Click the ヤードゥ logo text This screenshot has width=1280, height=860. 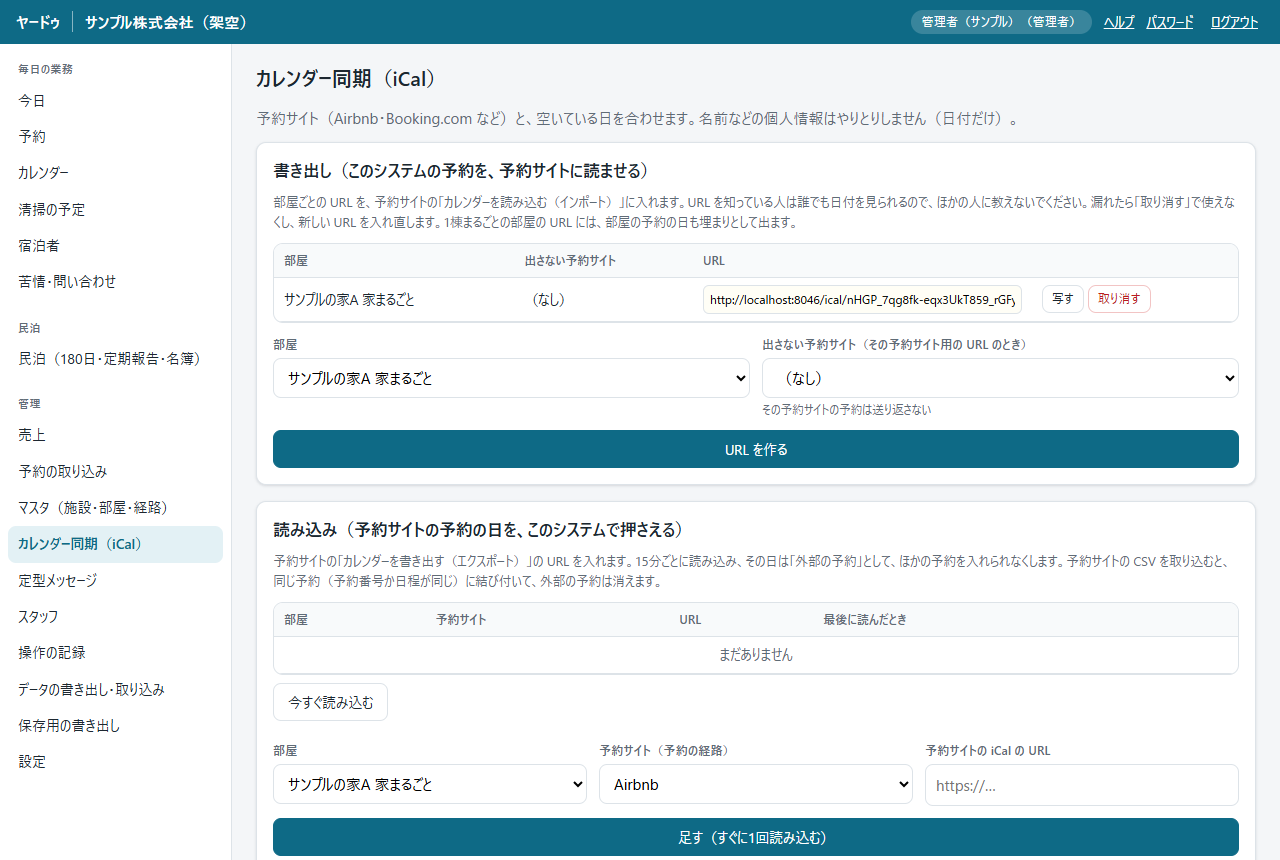tap(38, 22)
